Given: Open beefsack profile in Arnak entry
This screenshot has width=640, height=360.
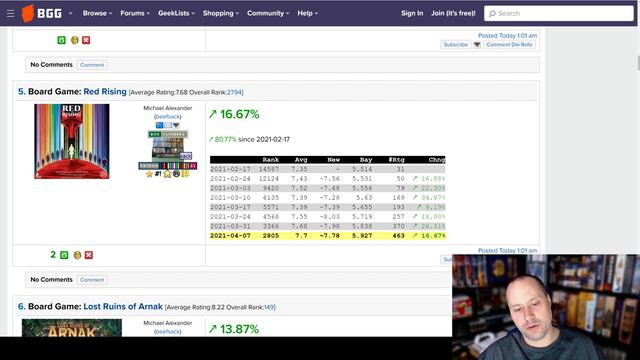Looking at the screenshot, I should coord(168,332).
